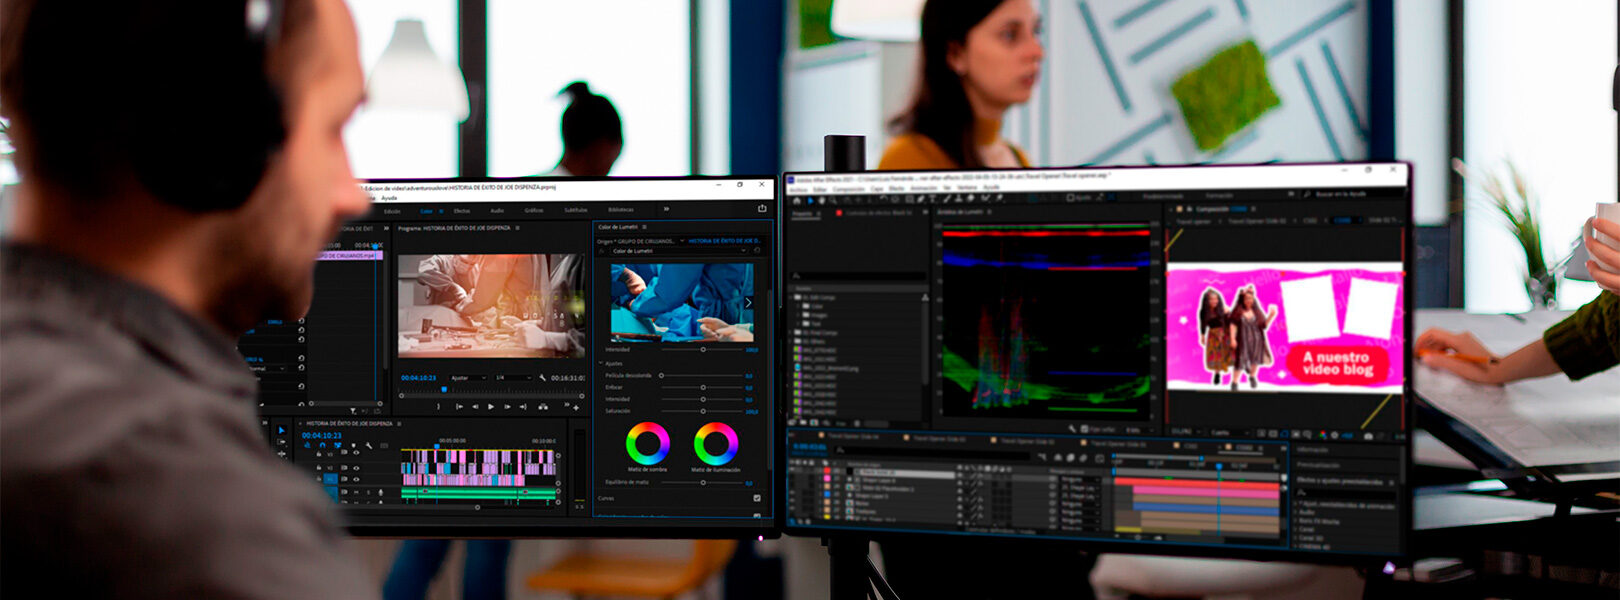
Task: Click the Home icon in After Effects toolbar
Action: click(x=797, y=200)
